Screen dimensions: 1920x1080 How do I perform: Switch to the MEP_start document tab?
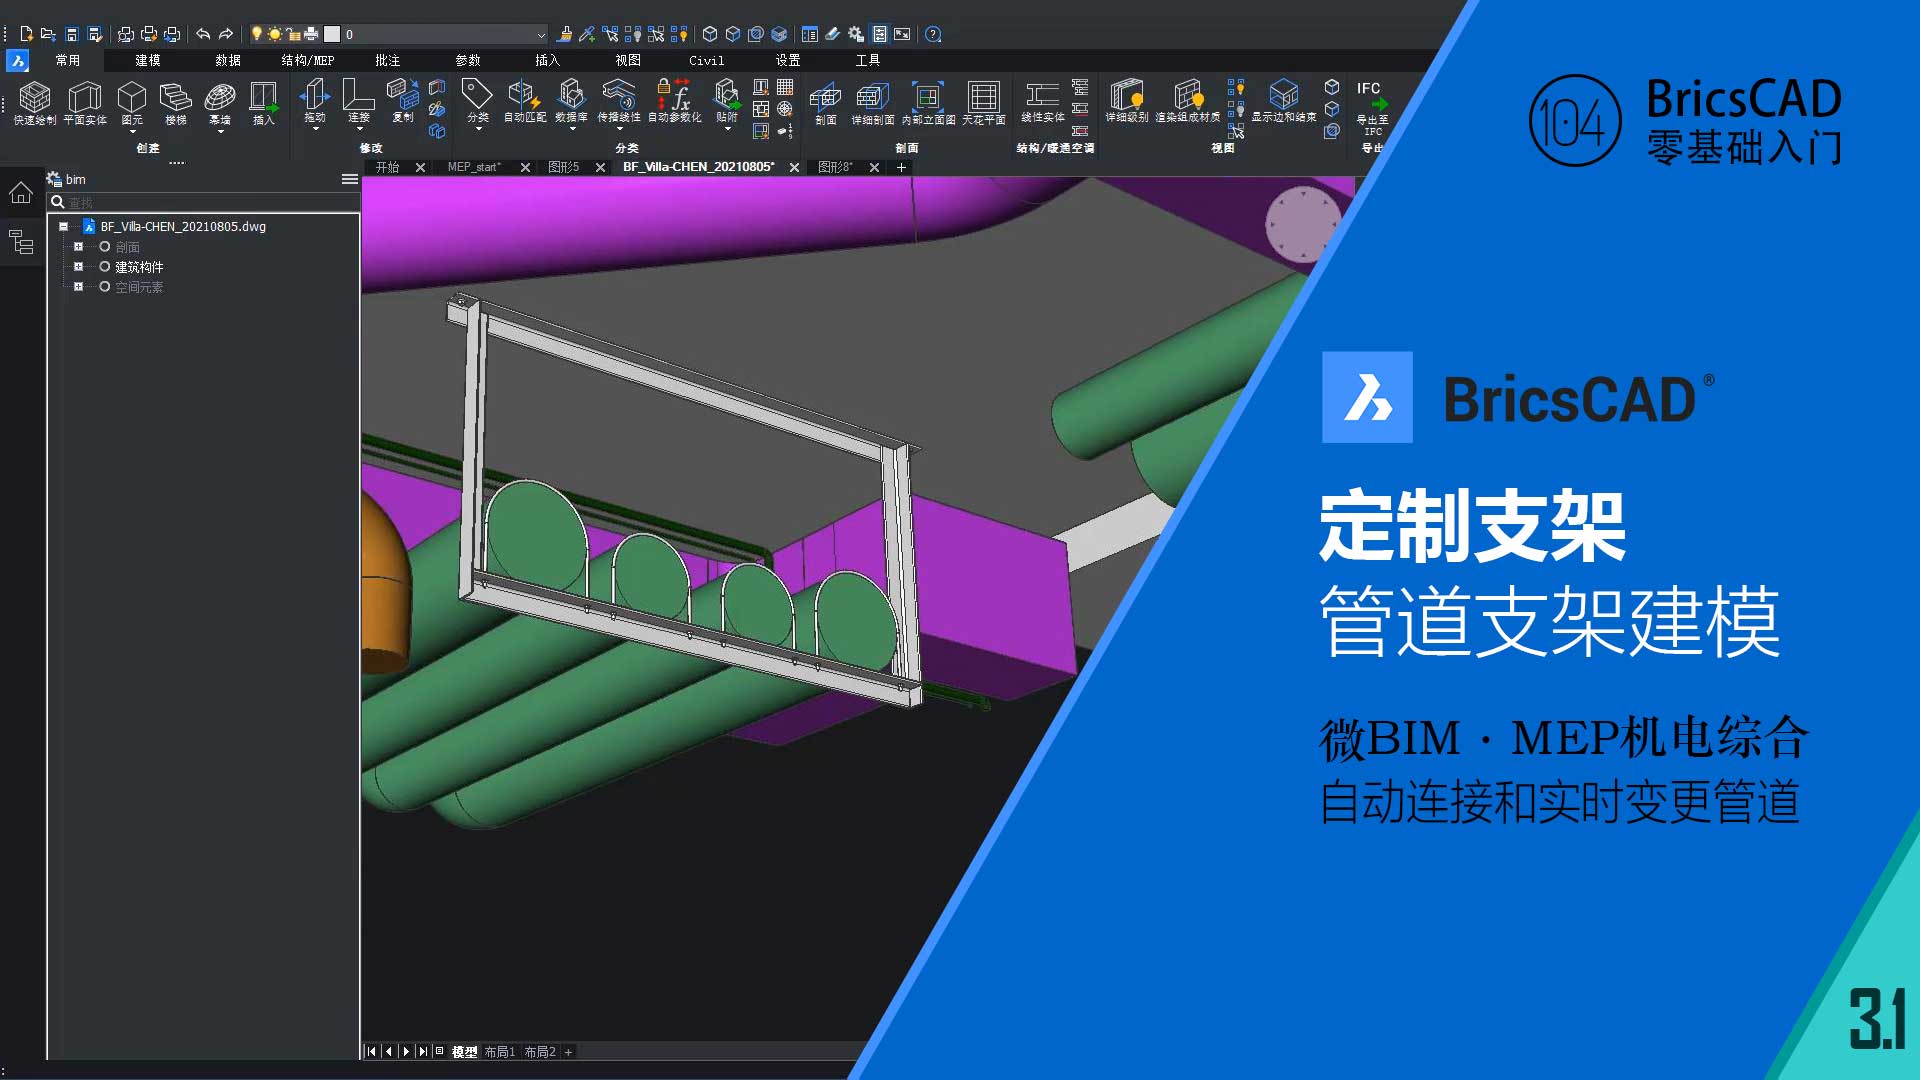tap(473, 168)
